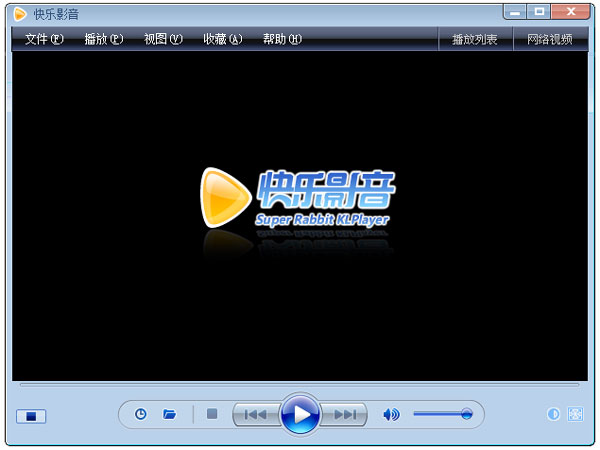Viewport: 600px width, 450px height.
Task: Mute audio with the speaker icon
Action: (x=391, y=414)
